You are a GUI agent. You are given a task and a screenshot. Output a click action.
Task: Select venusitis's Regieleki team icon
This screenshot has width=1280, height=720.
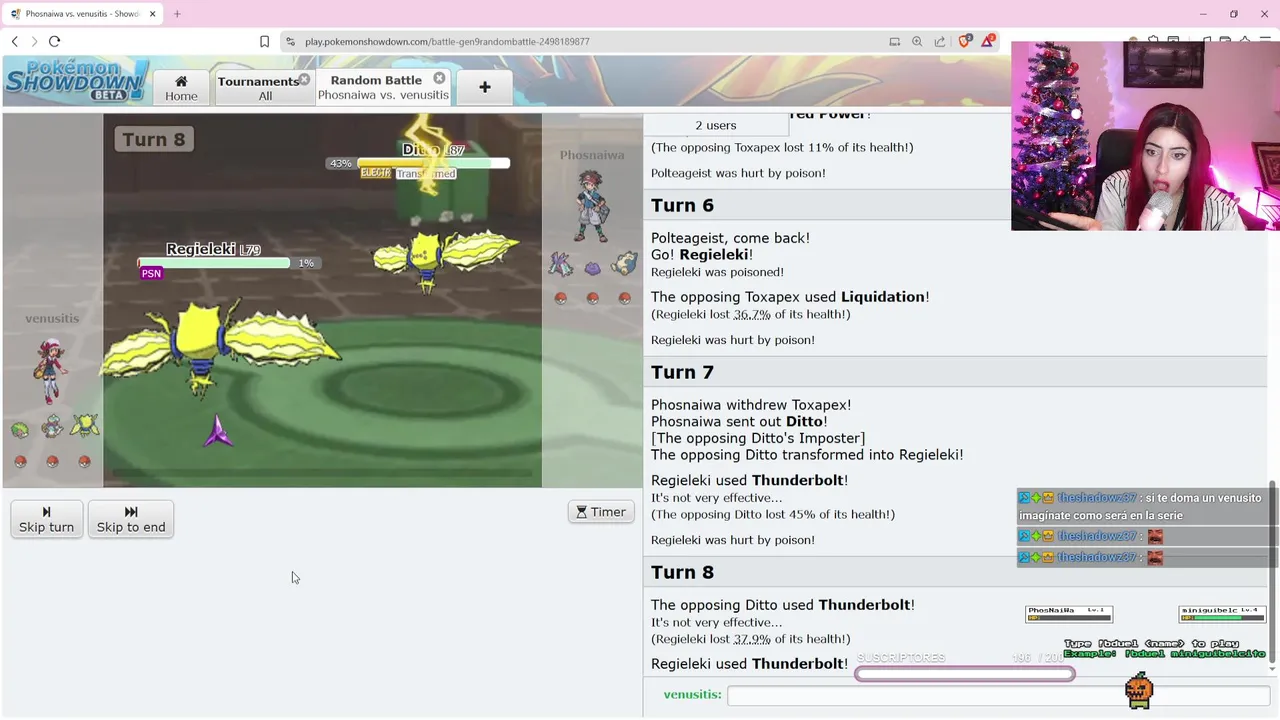coord(85,427)
